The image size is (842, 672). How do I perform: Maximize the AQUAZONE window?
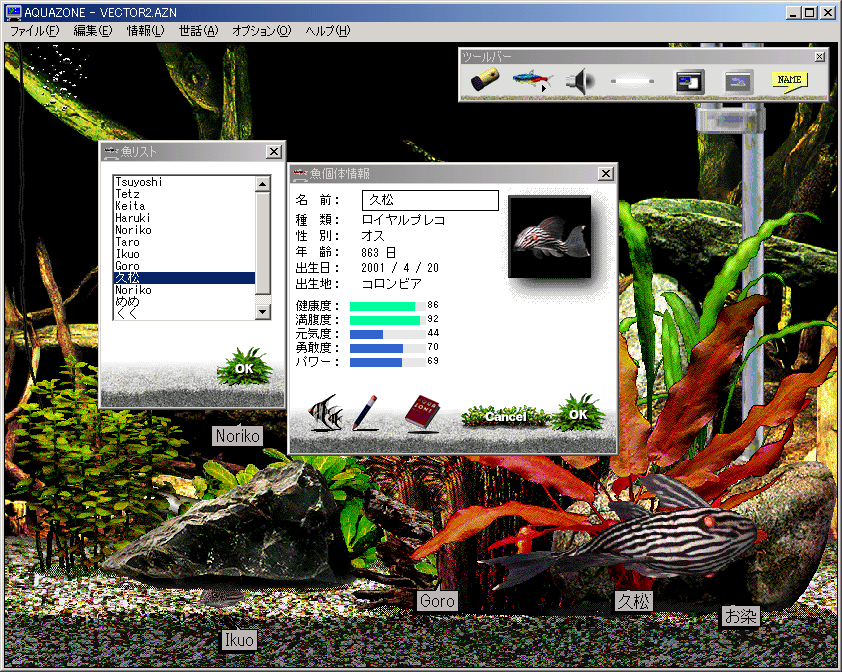point(810,12)
